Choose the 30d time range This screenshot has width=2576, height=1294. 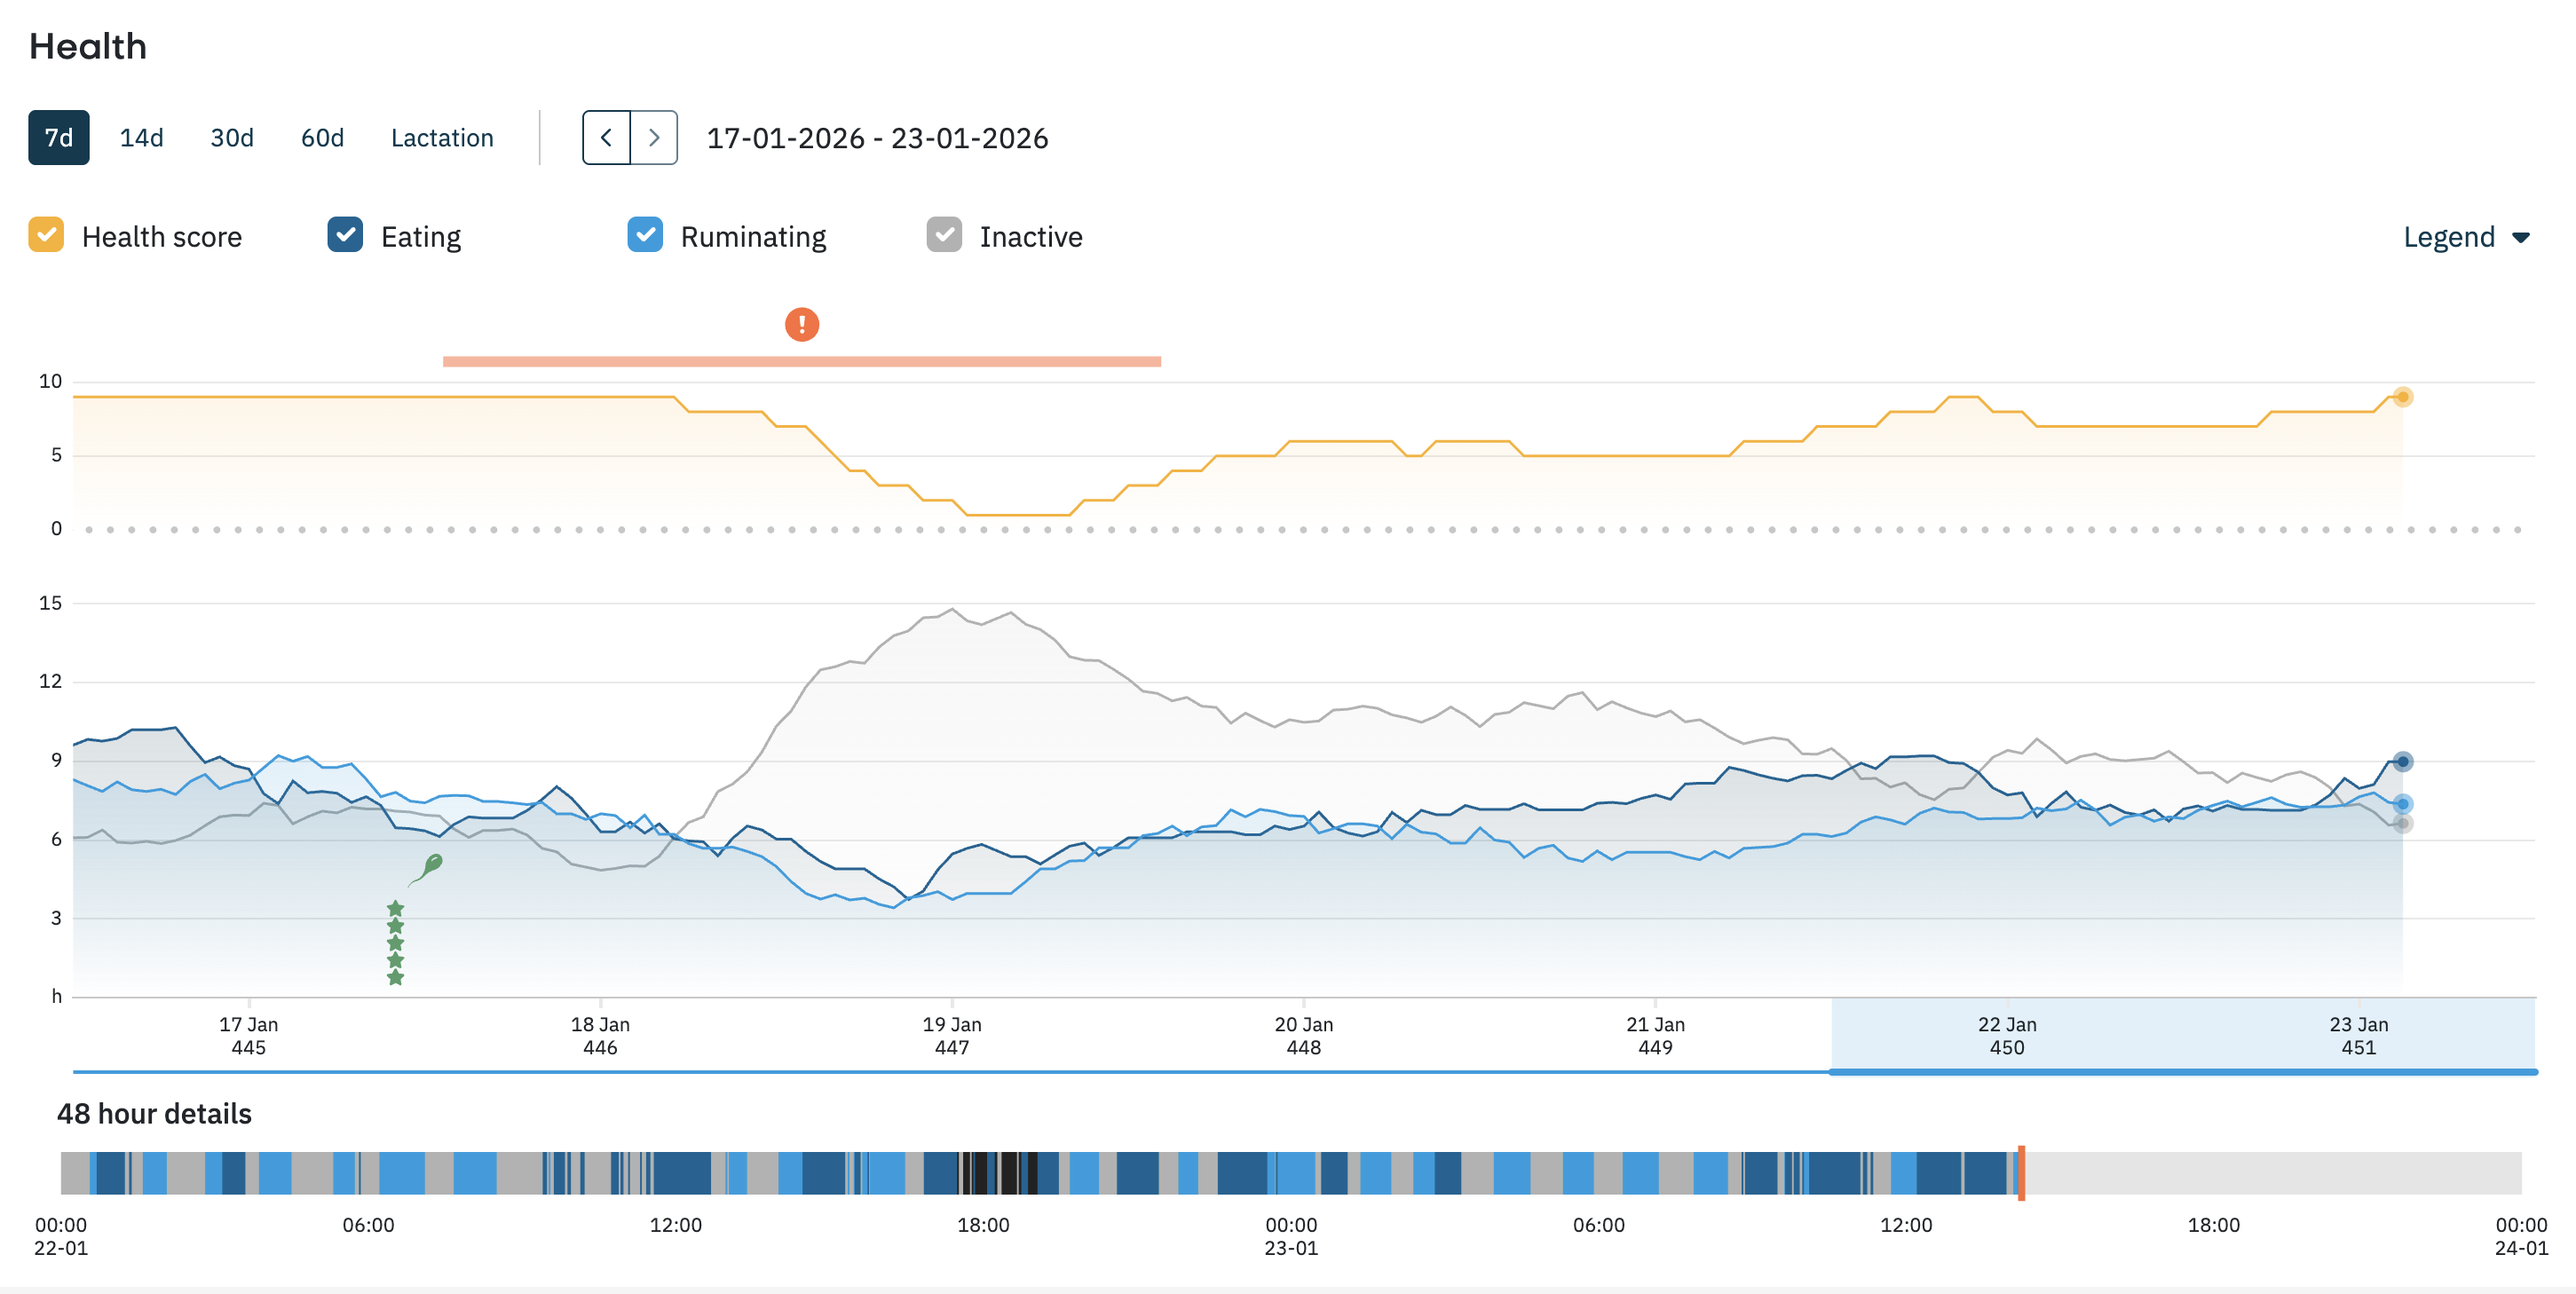231,138
